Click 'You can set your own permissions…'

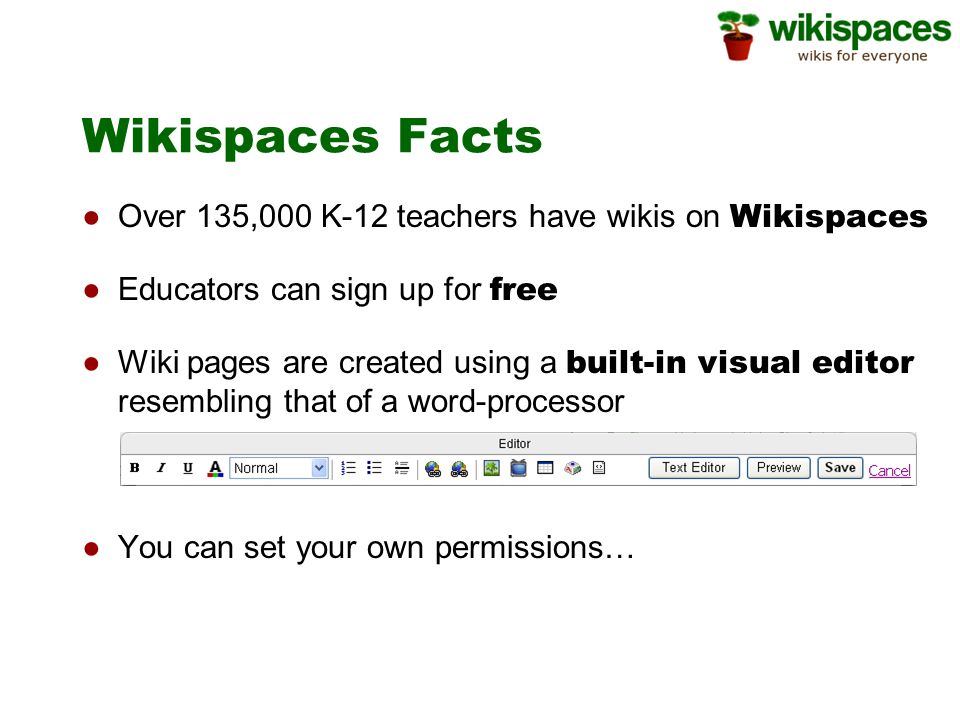[x=376, y=547]
